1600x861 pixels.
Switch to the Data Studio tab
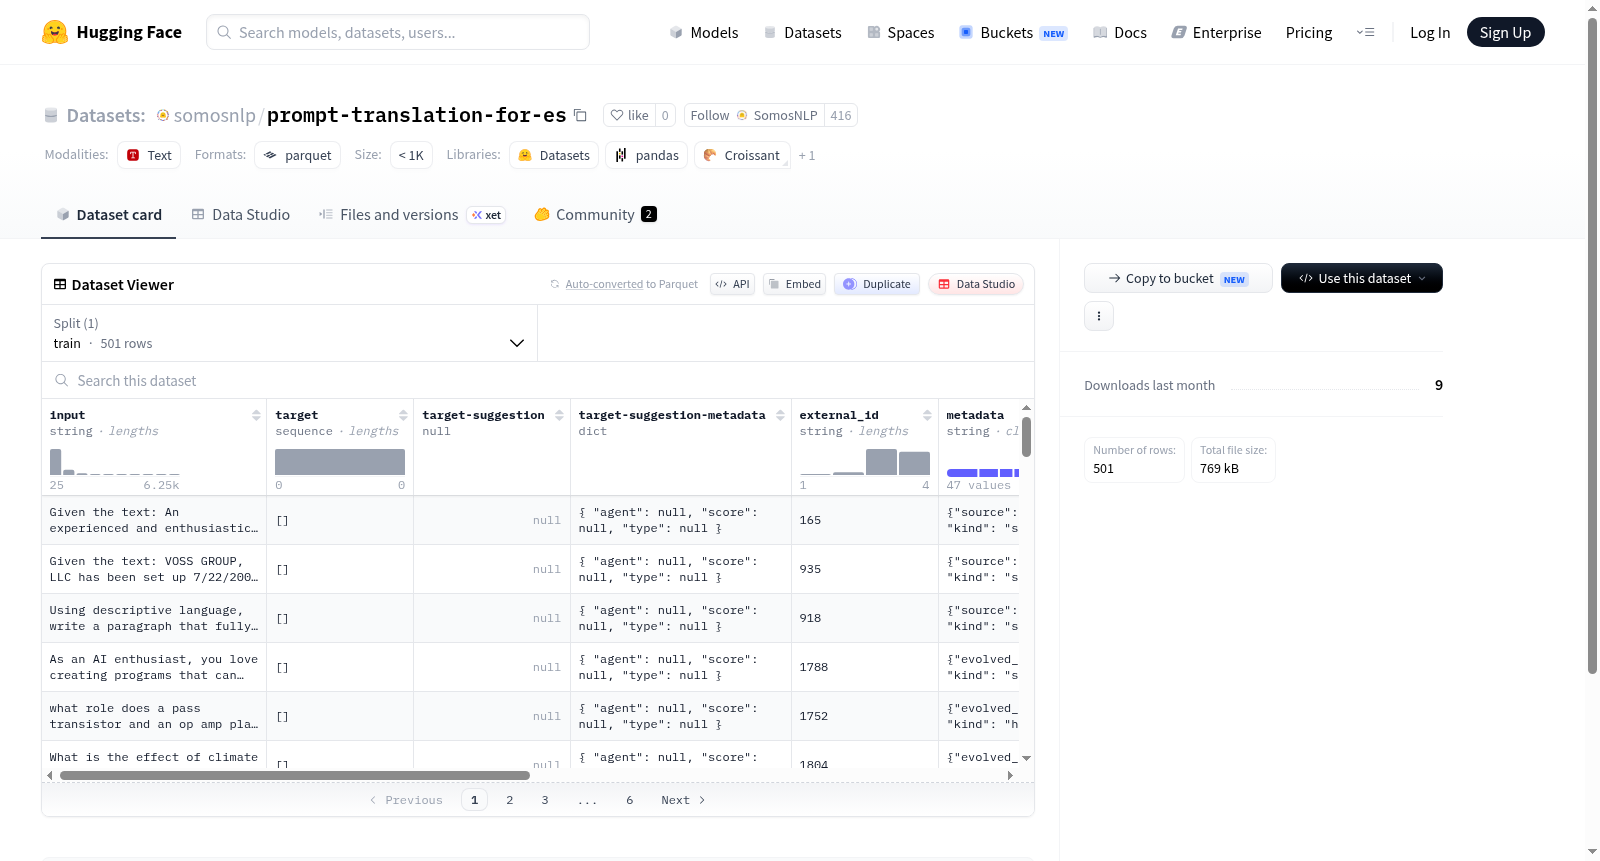pyautogui.click(x=241, y=214)
